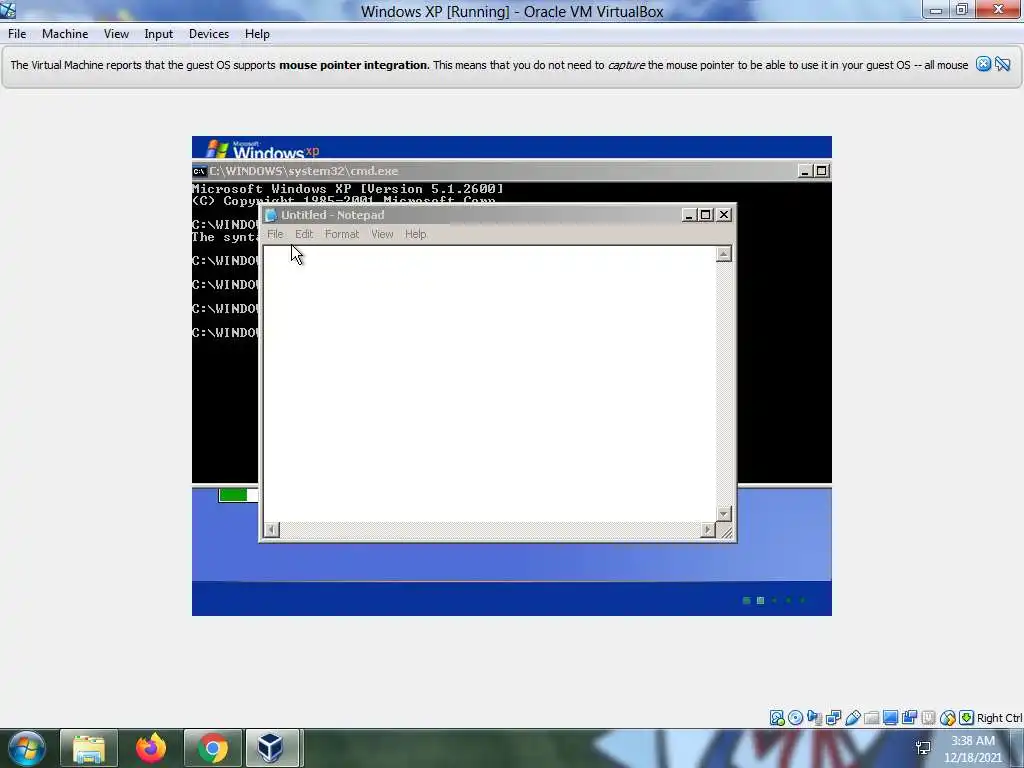Click the hard disk activity status icon

pyautogui.click(x=776, y=718)
